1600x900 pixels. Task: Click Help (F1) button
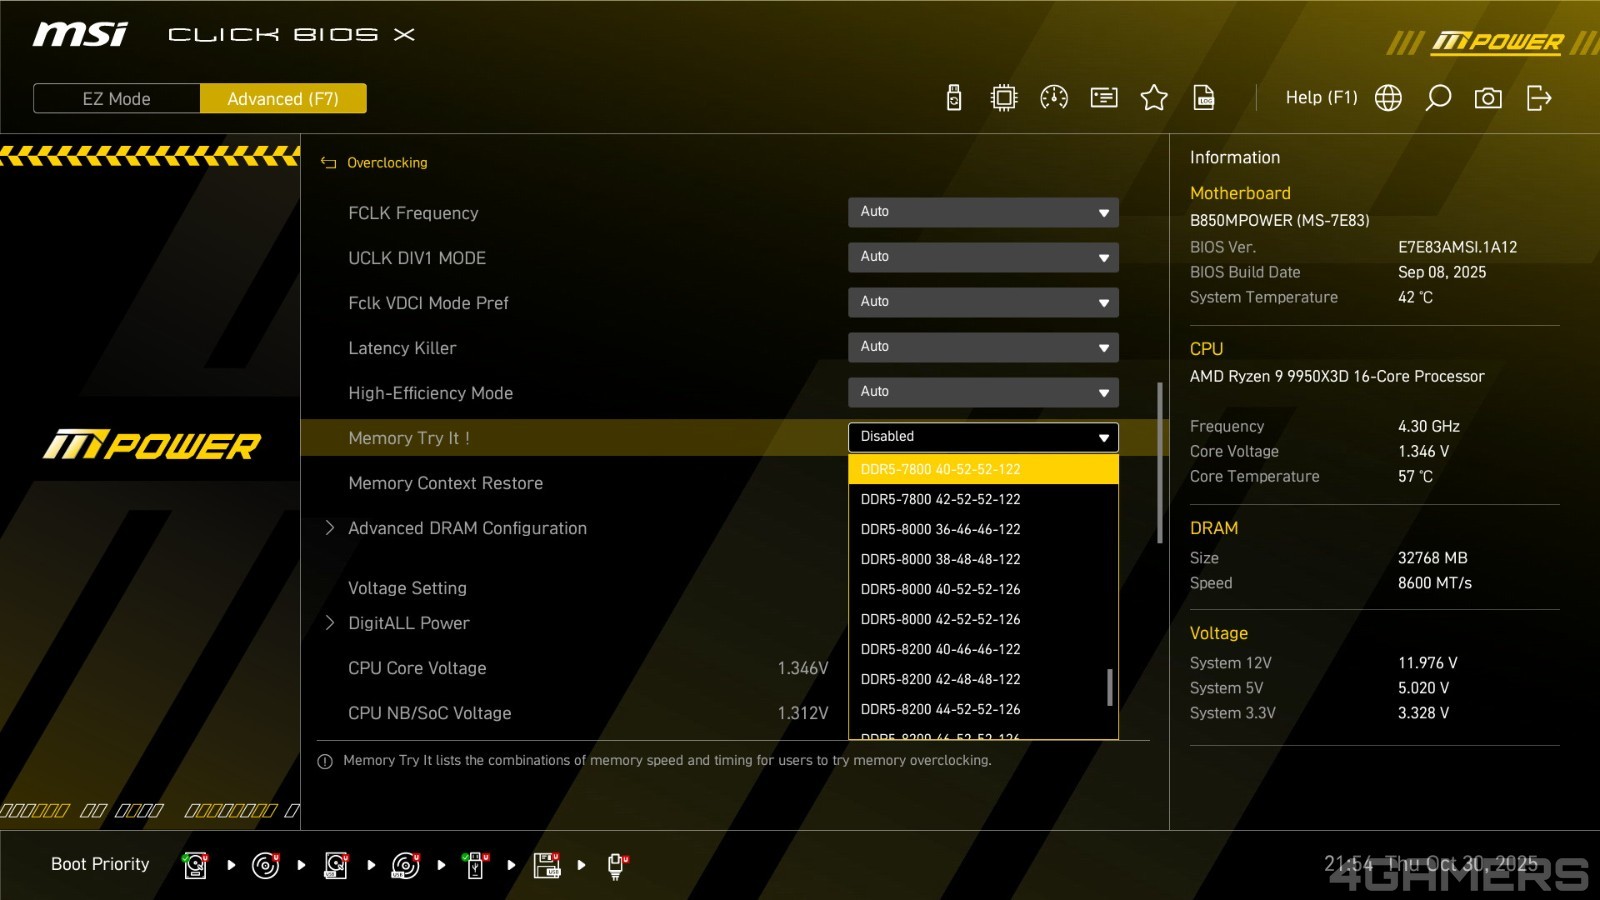[1321, 98]
